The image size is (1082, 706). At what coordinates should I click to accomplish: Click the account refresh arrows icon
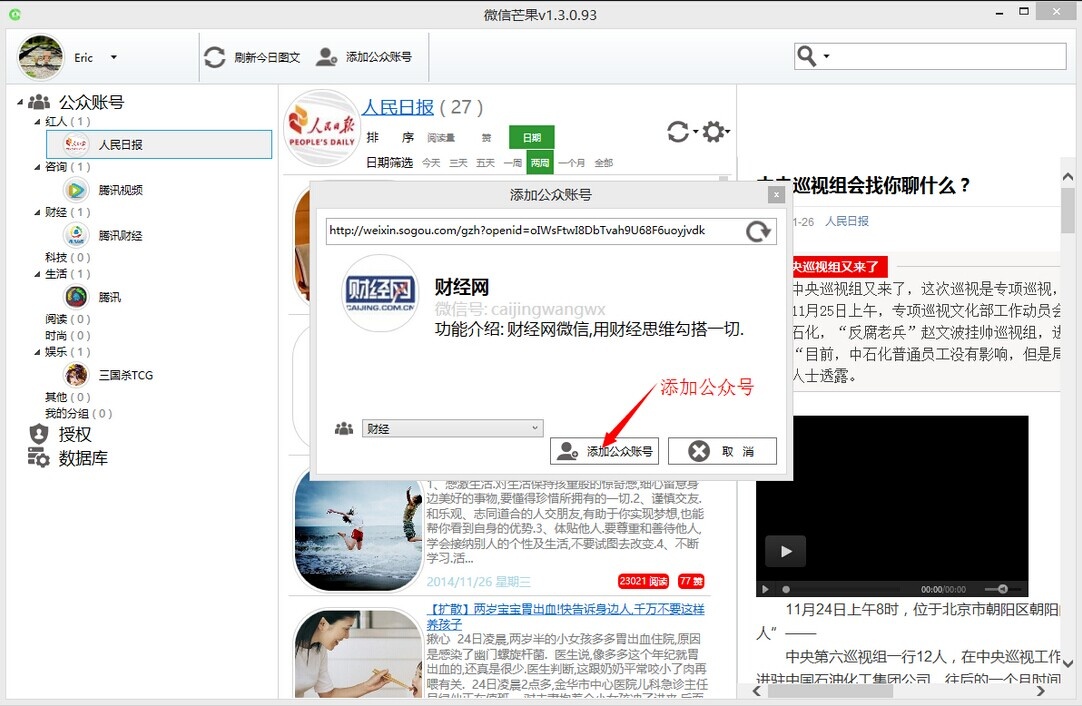pyautogui.click(x=678, y=131)
